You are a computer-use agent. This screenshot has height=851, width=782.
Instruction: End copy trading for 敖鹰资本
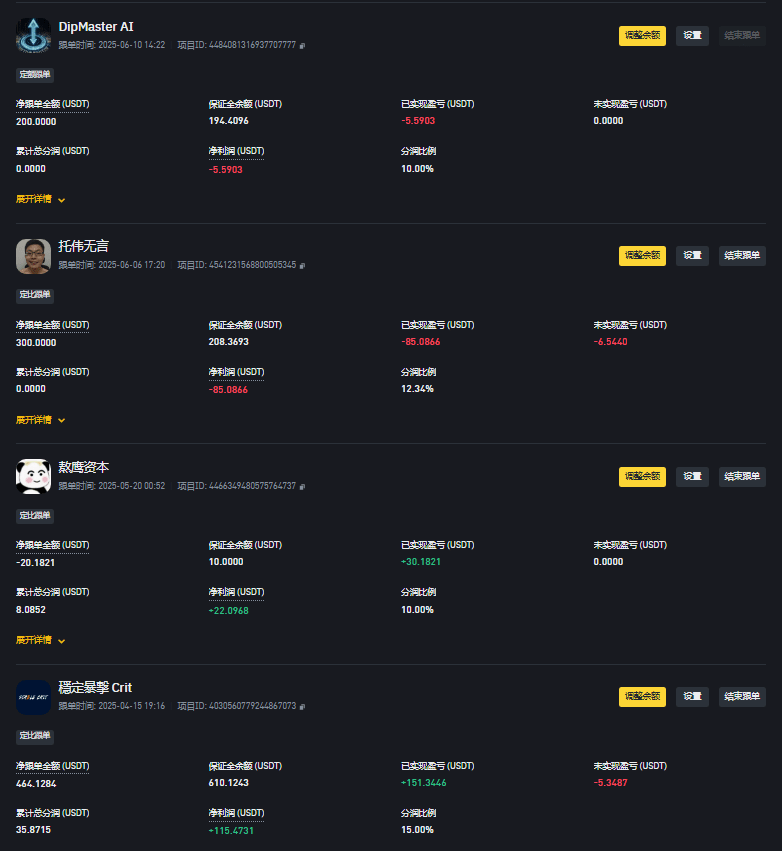742,477
